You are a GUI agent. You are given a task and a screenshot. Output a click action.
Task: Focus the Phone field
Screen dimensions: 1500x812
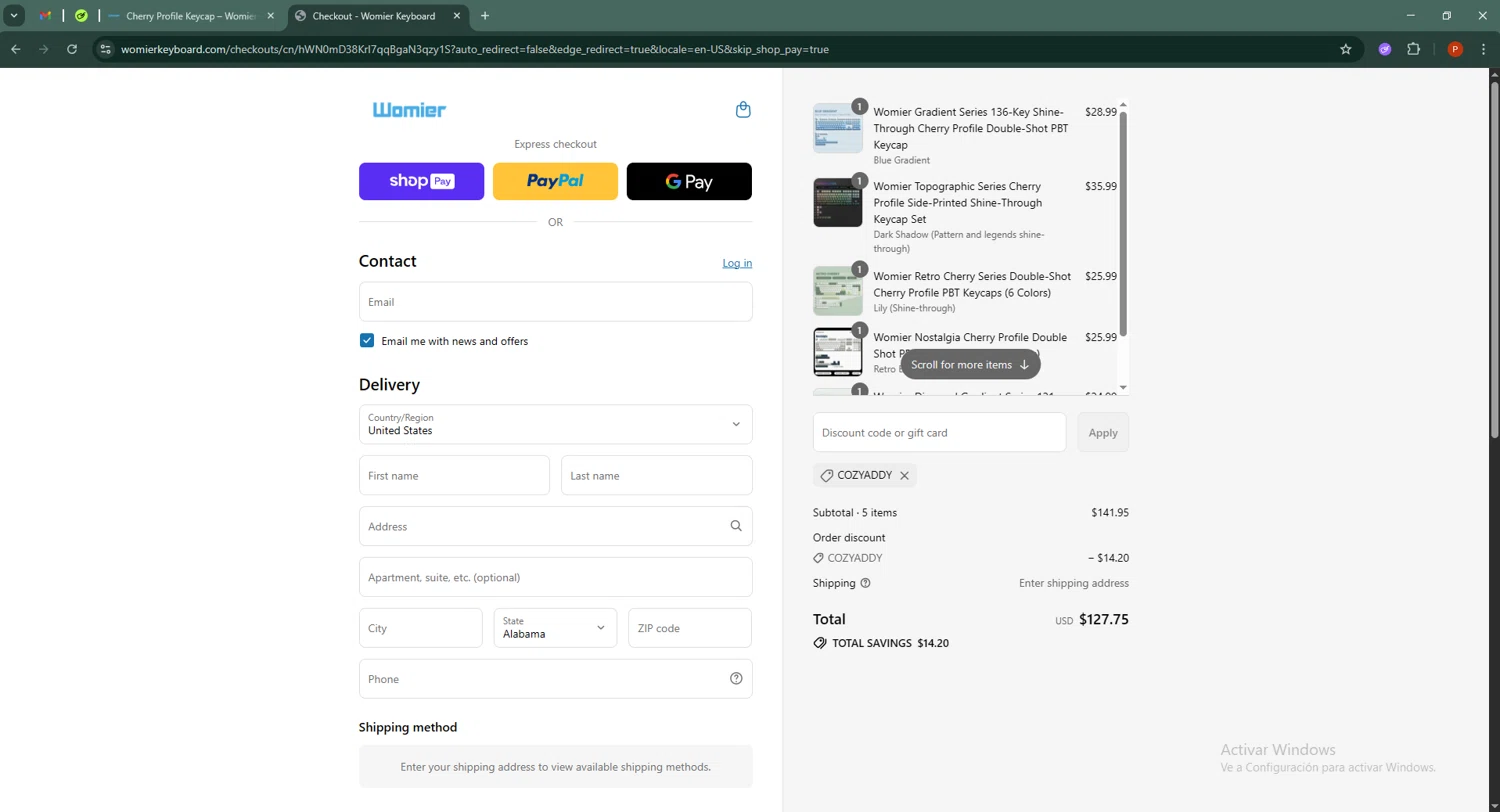click(555, 678)
